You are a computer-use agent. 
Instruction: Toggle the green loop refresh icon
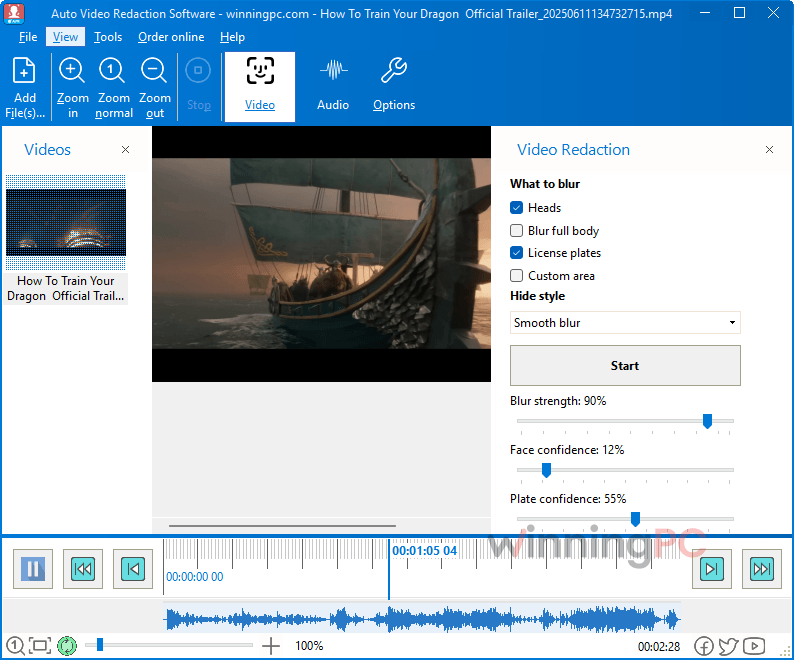point(67,645)
